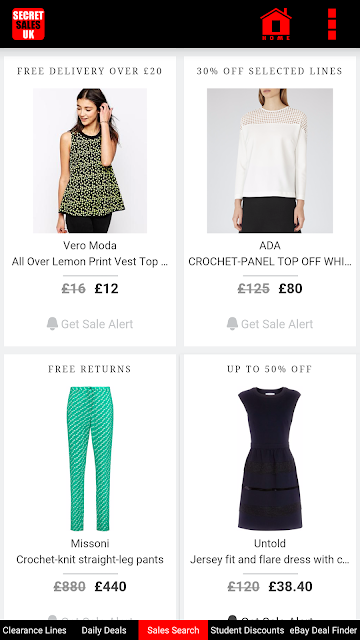The width and height of the screenshot is (360, 640).
Task: Get Sale Alert for ADA crochet-panel top
Action: (x=270, y=324)
